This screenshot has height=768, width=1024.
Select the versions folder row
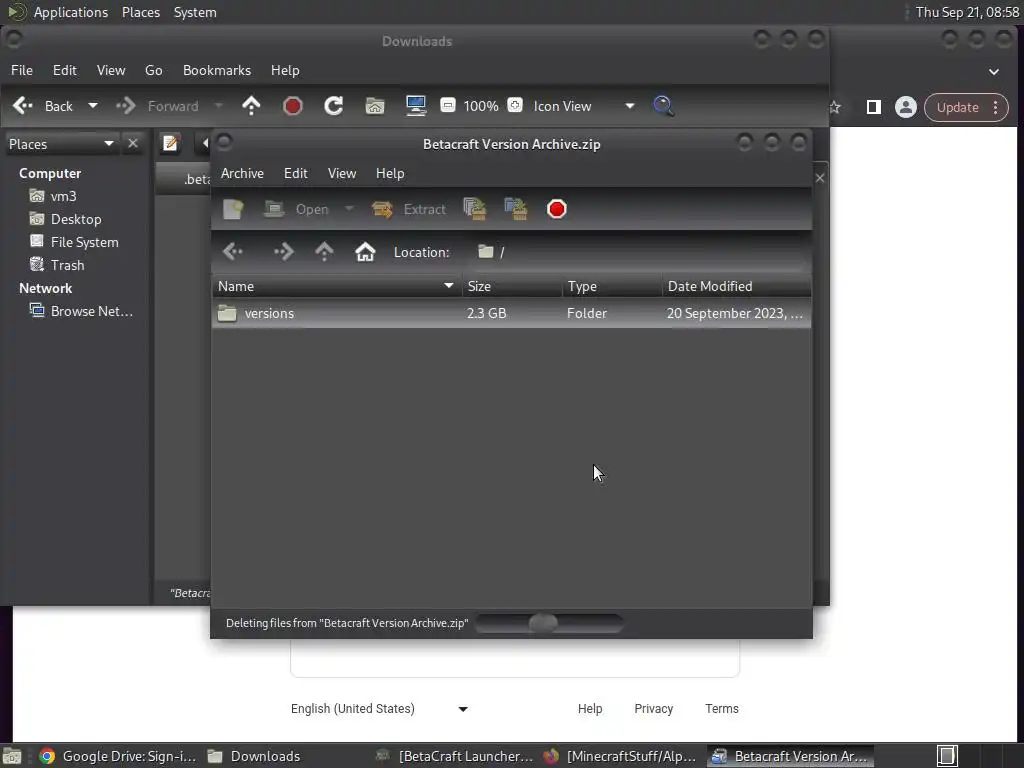pyautogui.click(x=511, y=313)
